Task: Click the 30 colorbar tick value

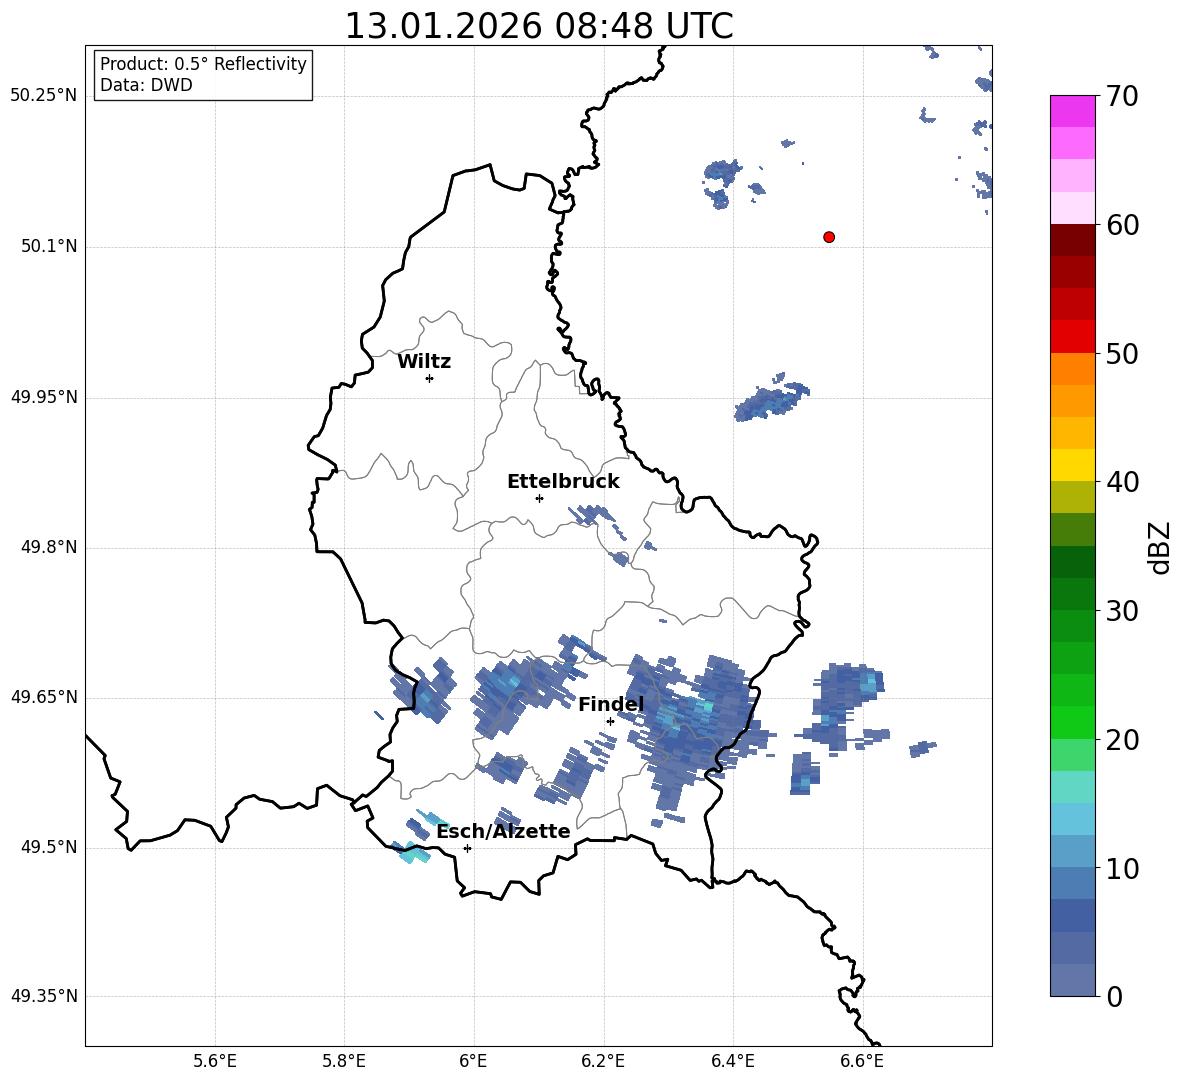Action: coord(1123,611)
